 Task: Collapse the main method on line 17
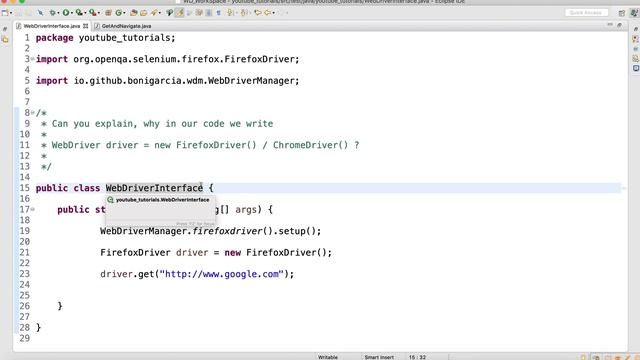click(x=33, y=209)
